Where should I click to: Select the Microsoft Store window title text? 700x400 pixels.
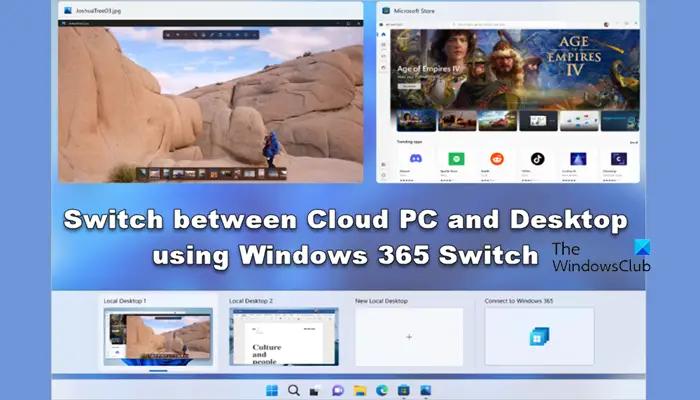414,10
